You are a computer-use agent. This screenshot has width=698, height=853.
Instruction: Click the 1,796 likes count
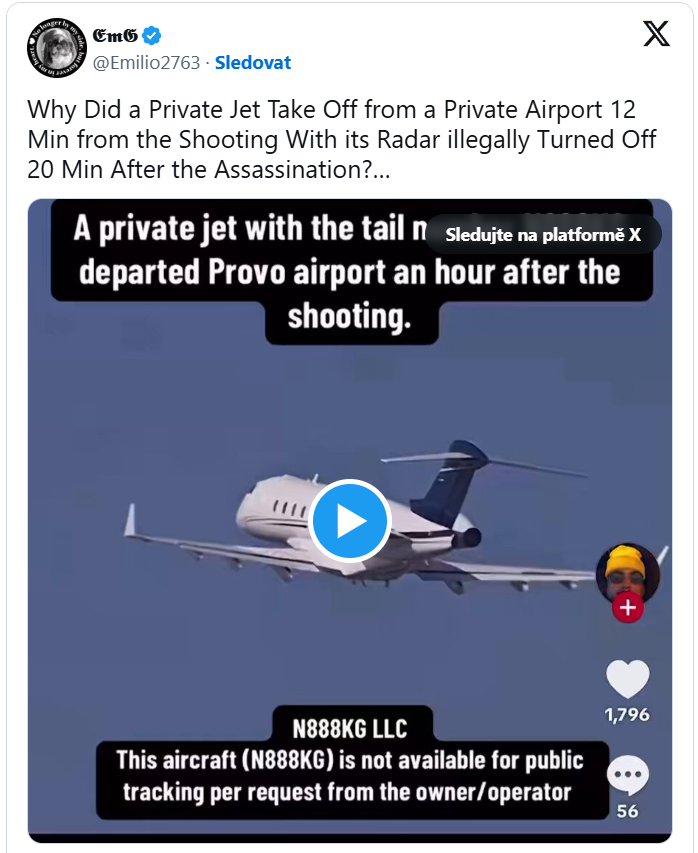(627, 715)
